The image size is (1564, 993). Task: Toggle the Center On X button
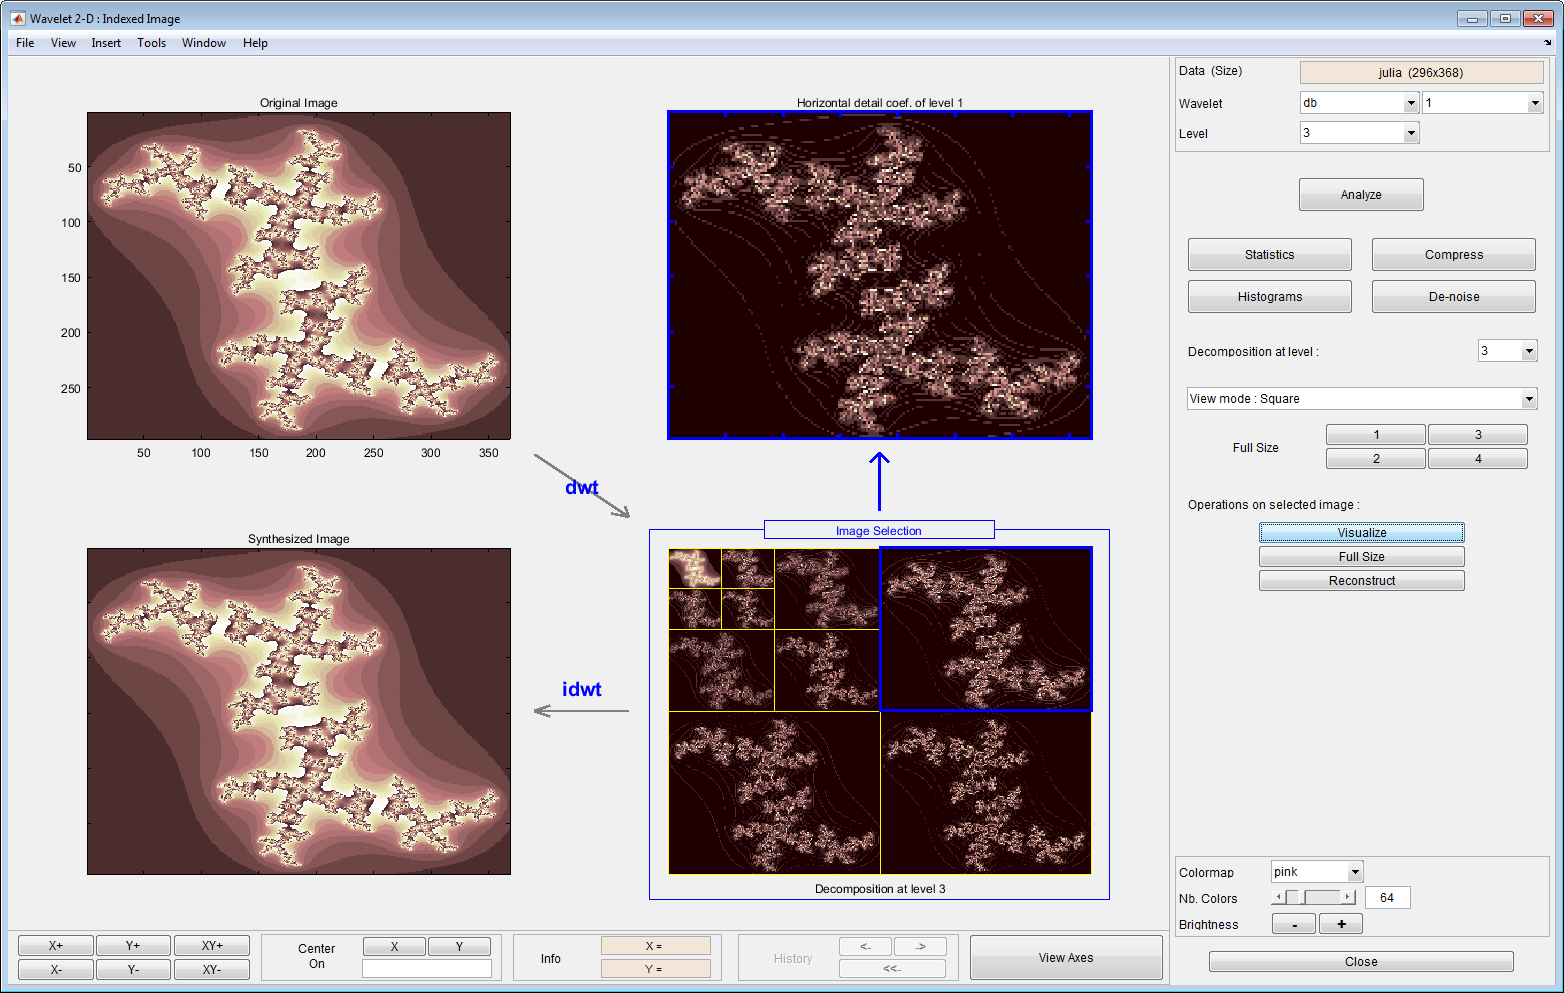pos(394,946)
